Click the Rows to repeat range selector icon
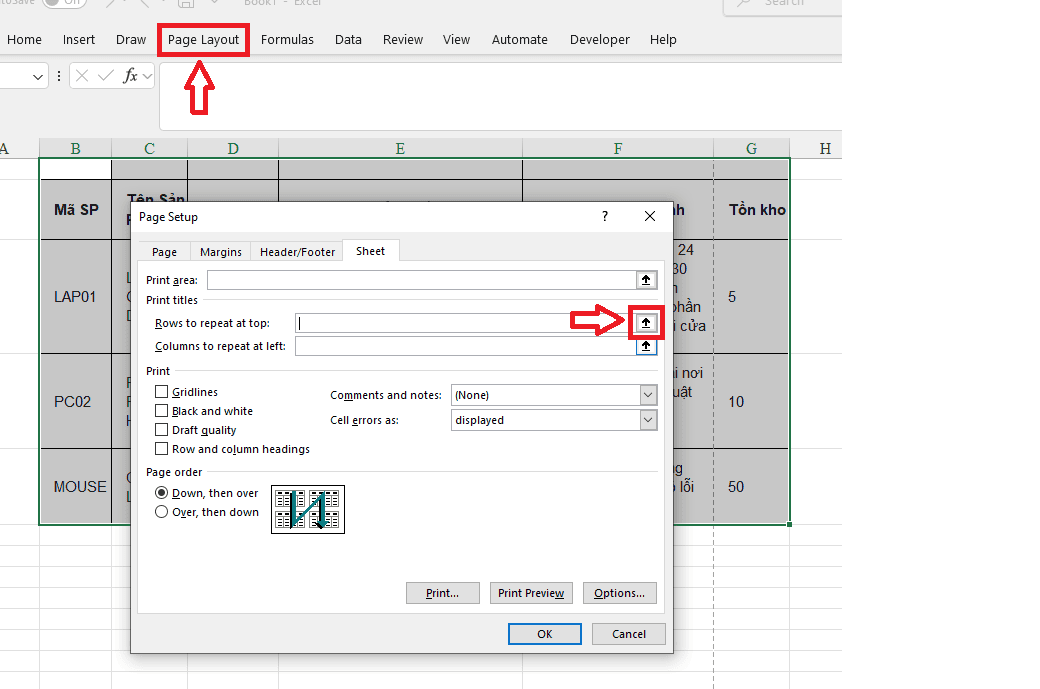1040x689 pixels. [x=646, y=323]
